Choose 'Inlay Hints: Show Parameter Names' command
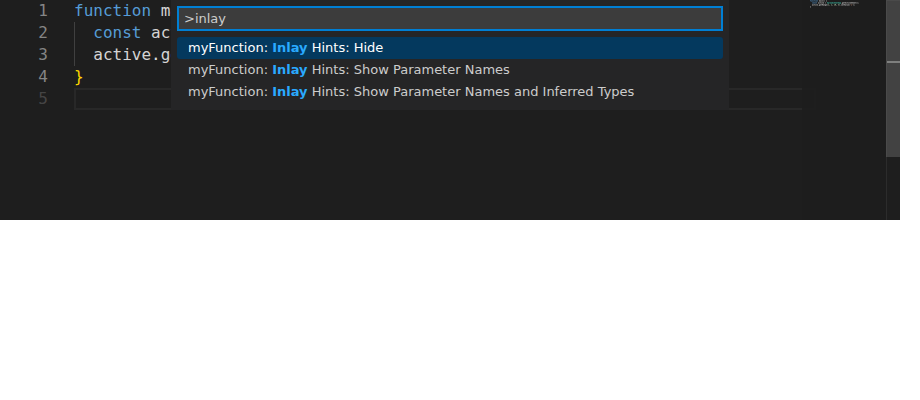Viewport: 920px width, 400px height. pos(449,70)
